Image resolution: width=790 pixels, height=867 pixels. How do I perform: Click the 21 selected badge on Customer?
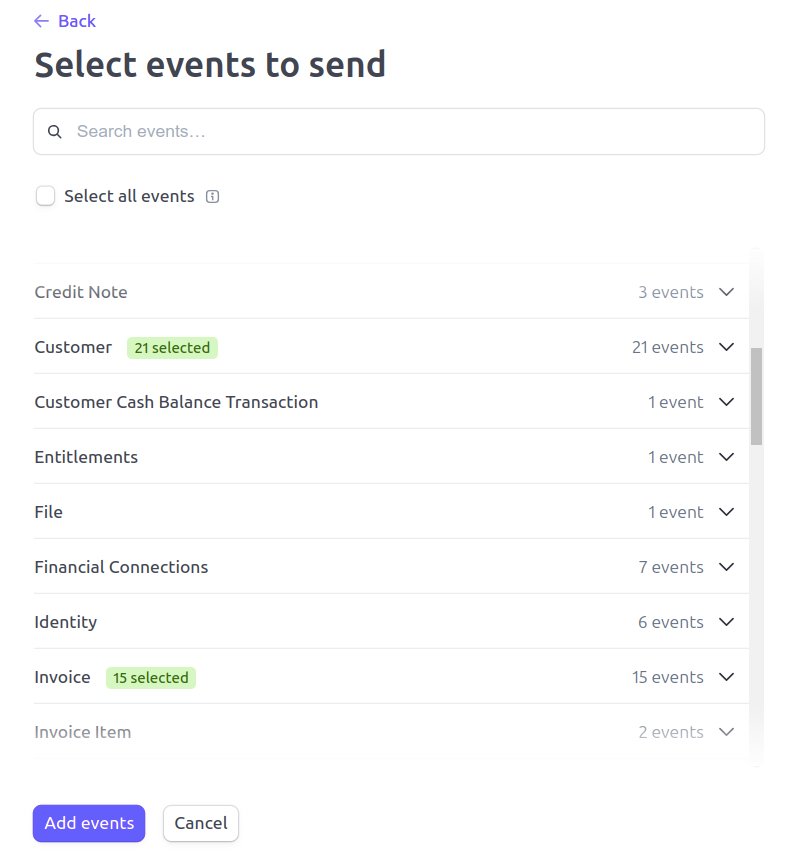click(x=172, y=348)
